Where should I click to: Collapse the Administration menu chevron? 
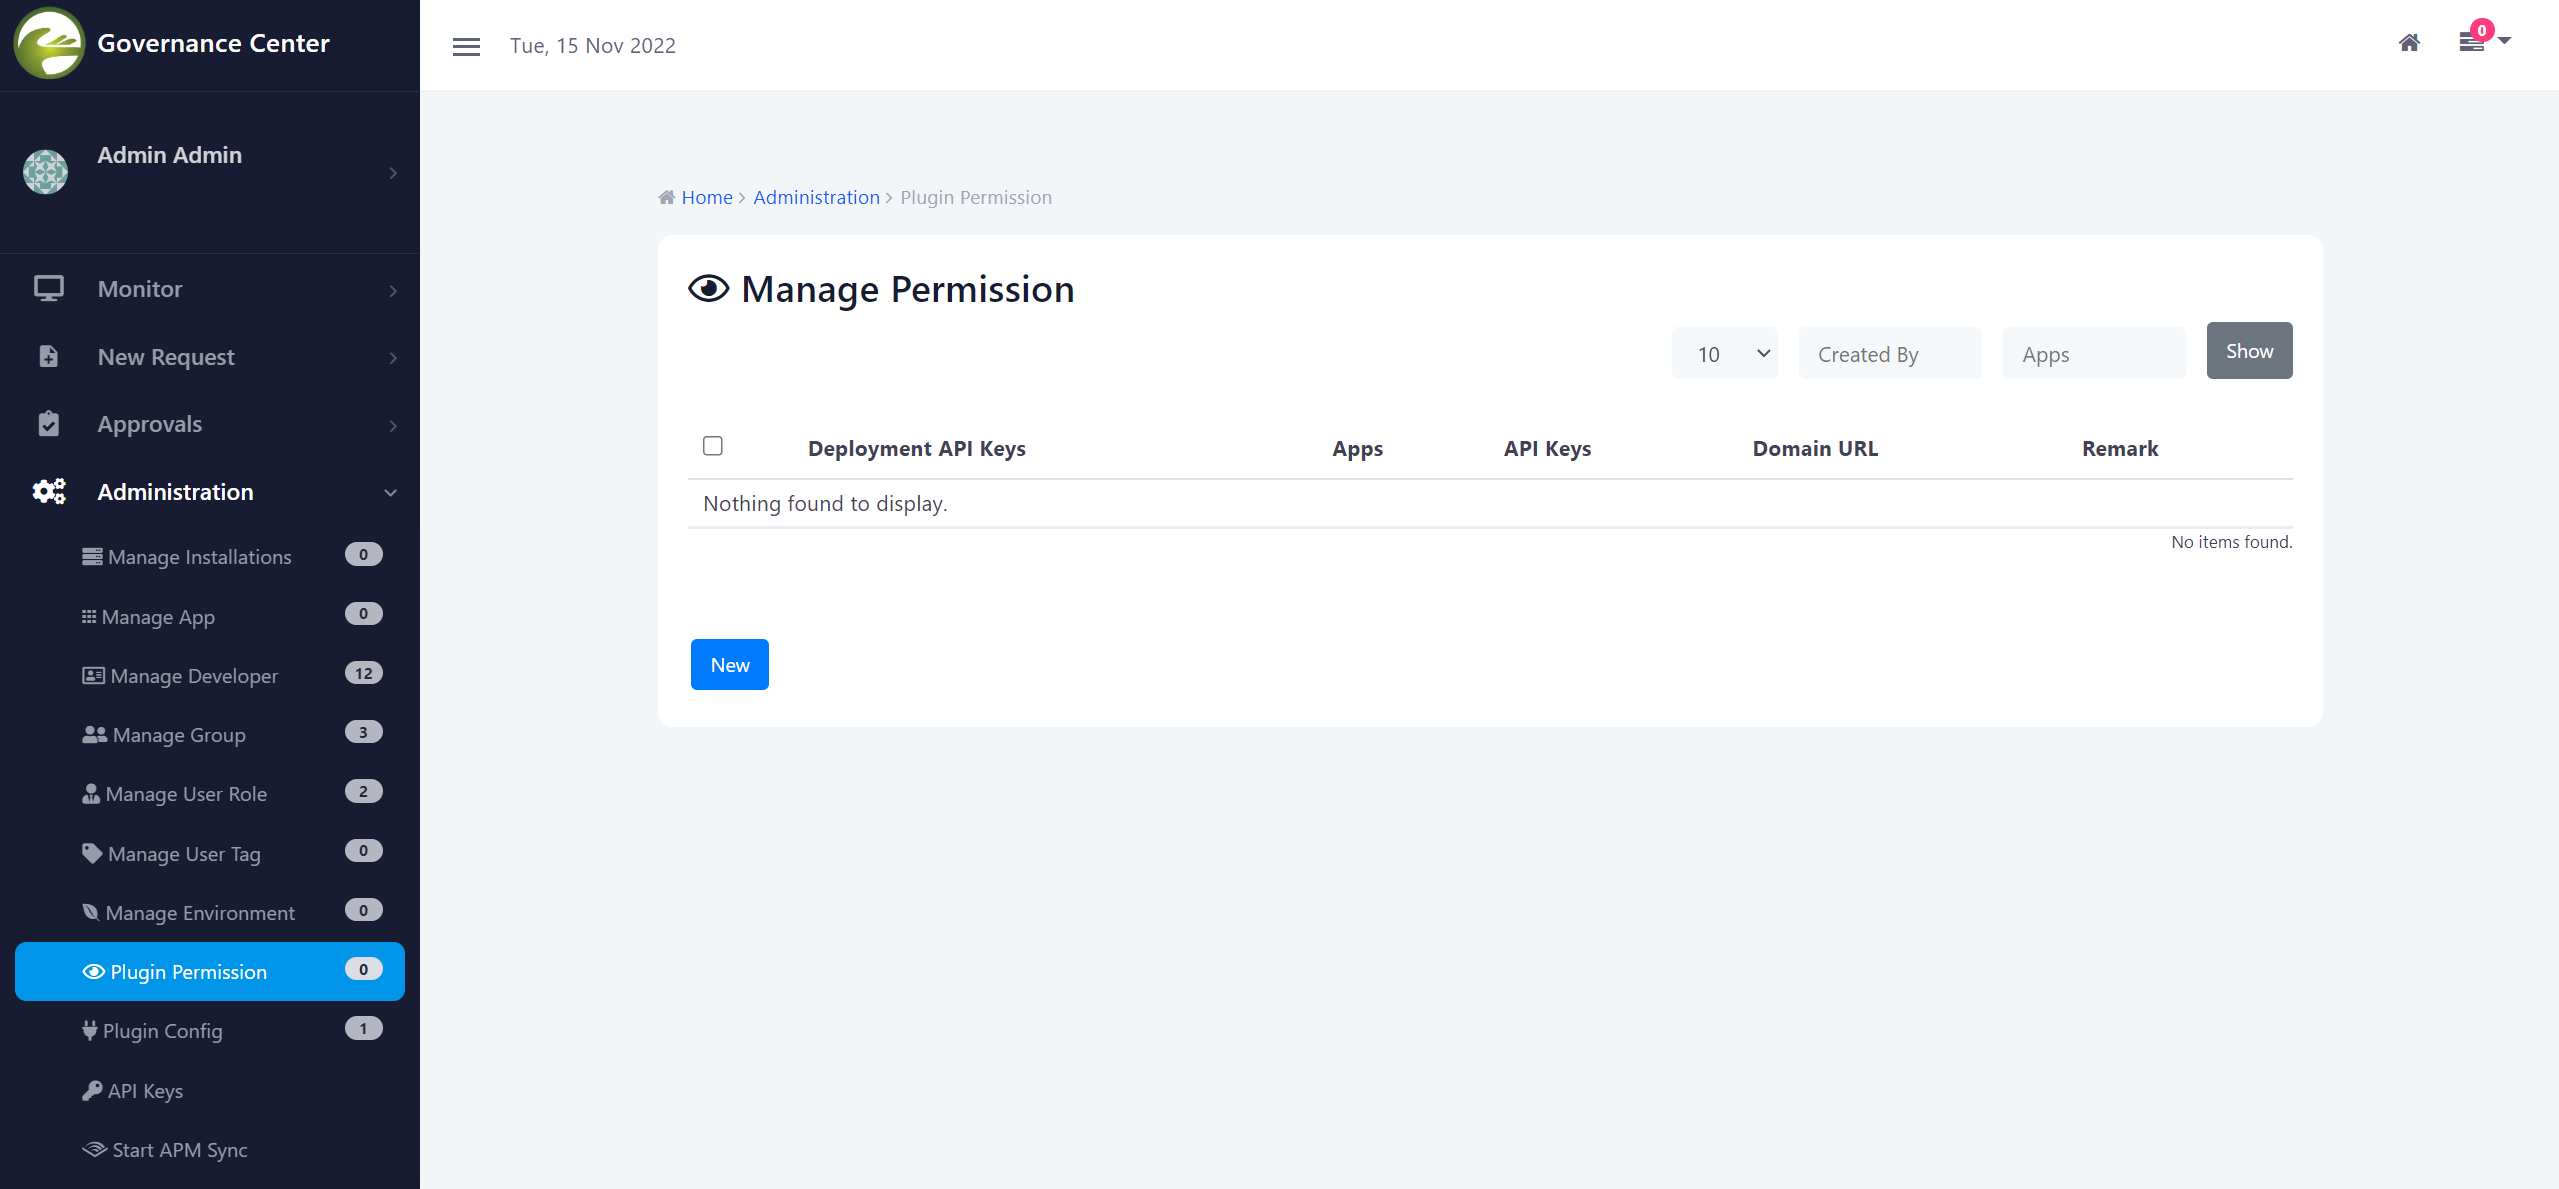(x=391, y=493)
